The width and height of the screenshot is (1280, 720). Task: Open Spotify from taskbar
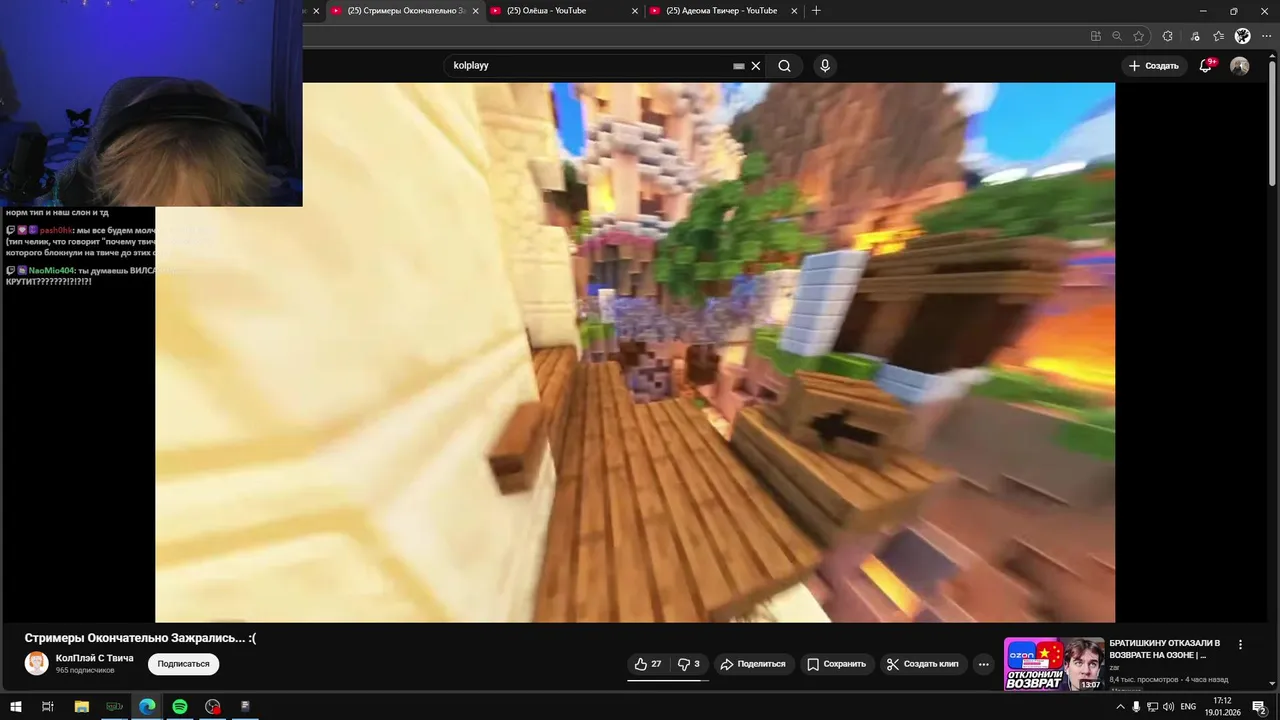click(x=180, y=706)
